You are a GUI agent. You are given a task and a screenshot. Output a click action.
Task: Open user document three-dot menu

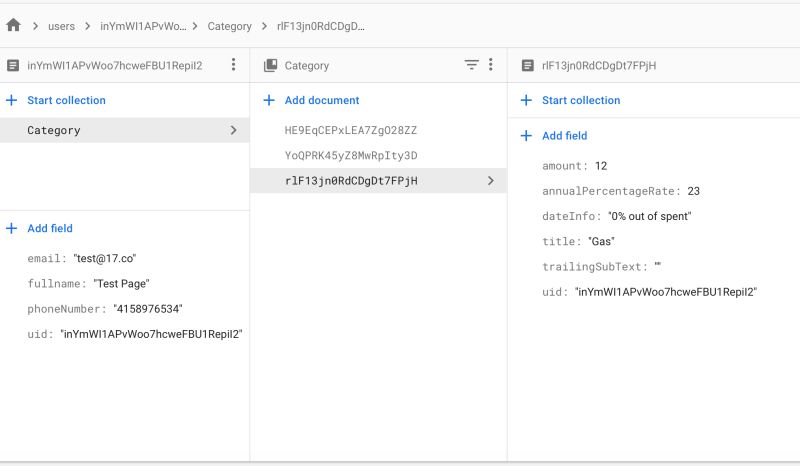click(x=234, y=65)
